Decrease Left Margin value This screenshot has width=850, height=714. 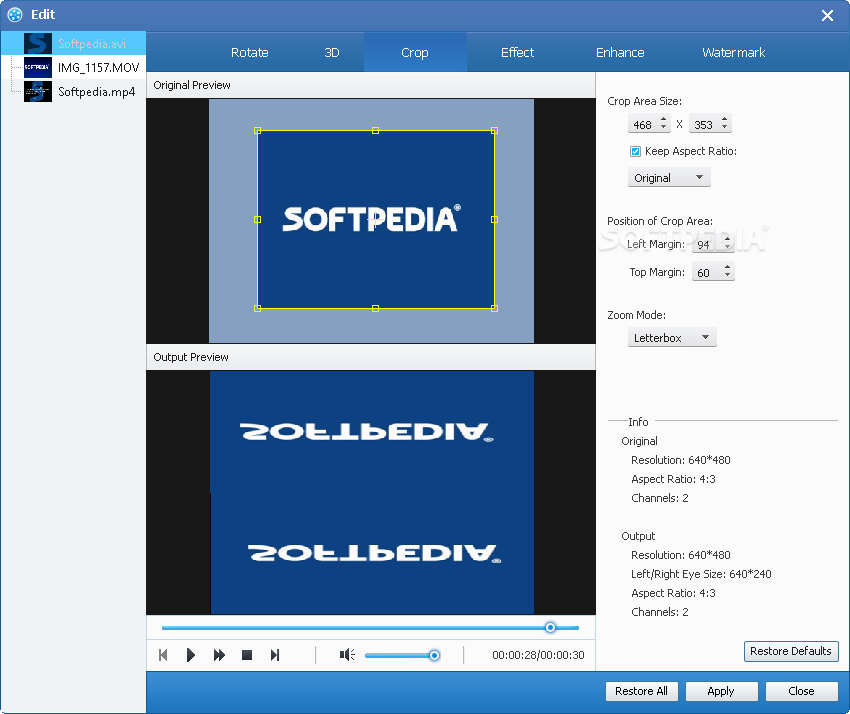click(727, 248)
